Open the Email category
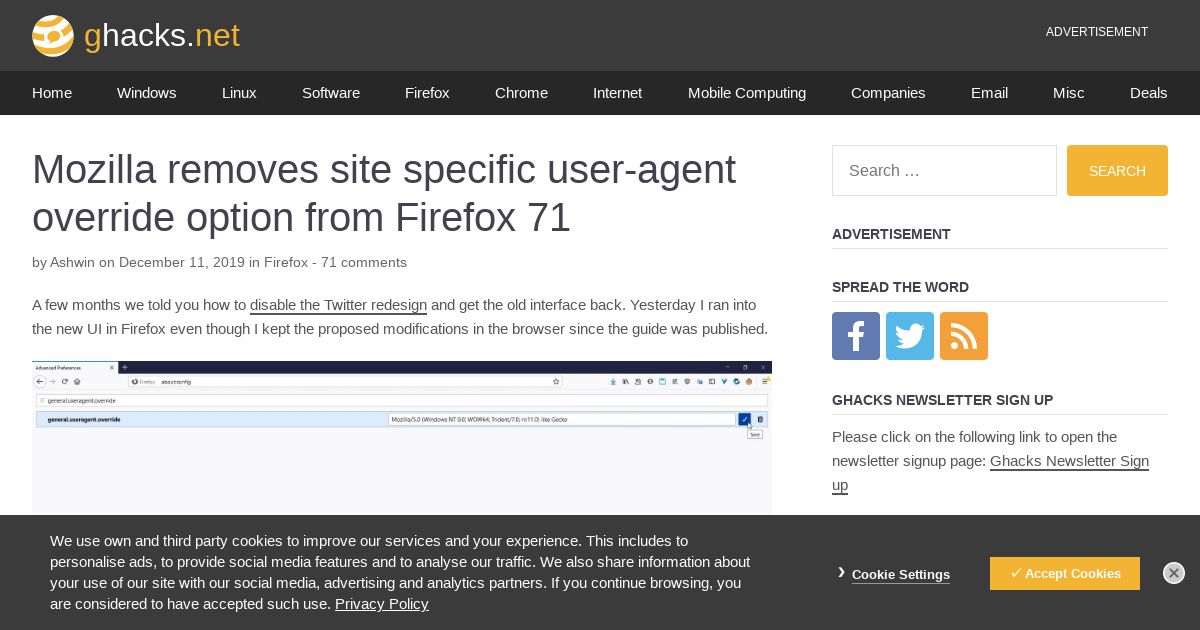The image size is (1200, 630). coord(989,93)
